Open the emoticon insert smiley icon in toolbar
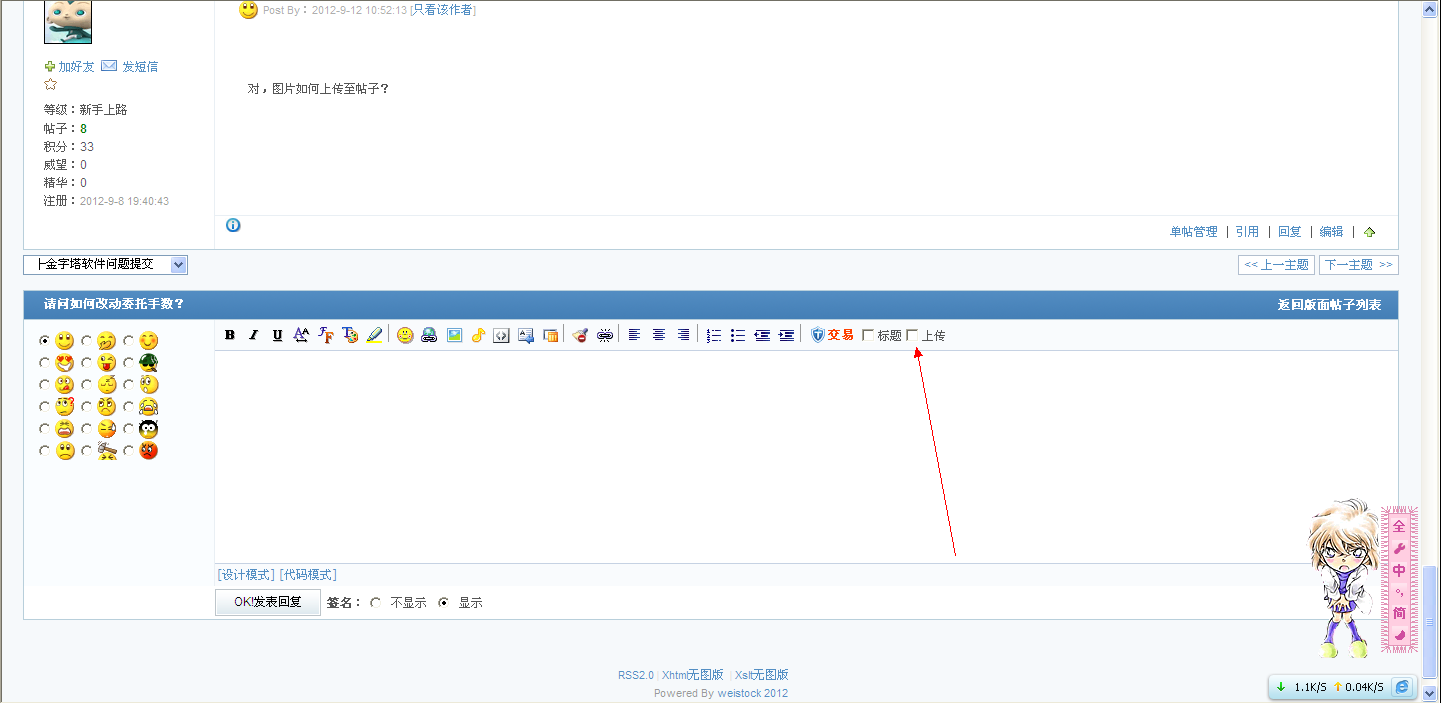 click(x=405, y=335)
